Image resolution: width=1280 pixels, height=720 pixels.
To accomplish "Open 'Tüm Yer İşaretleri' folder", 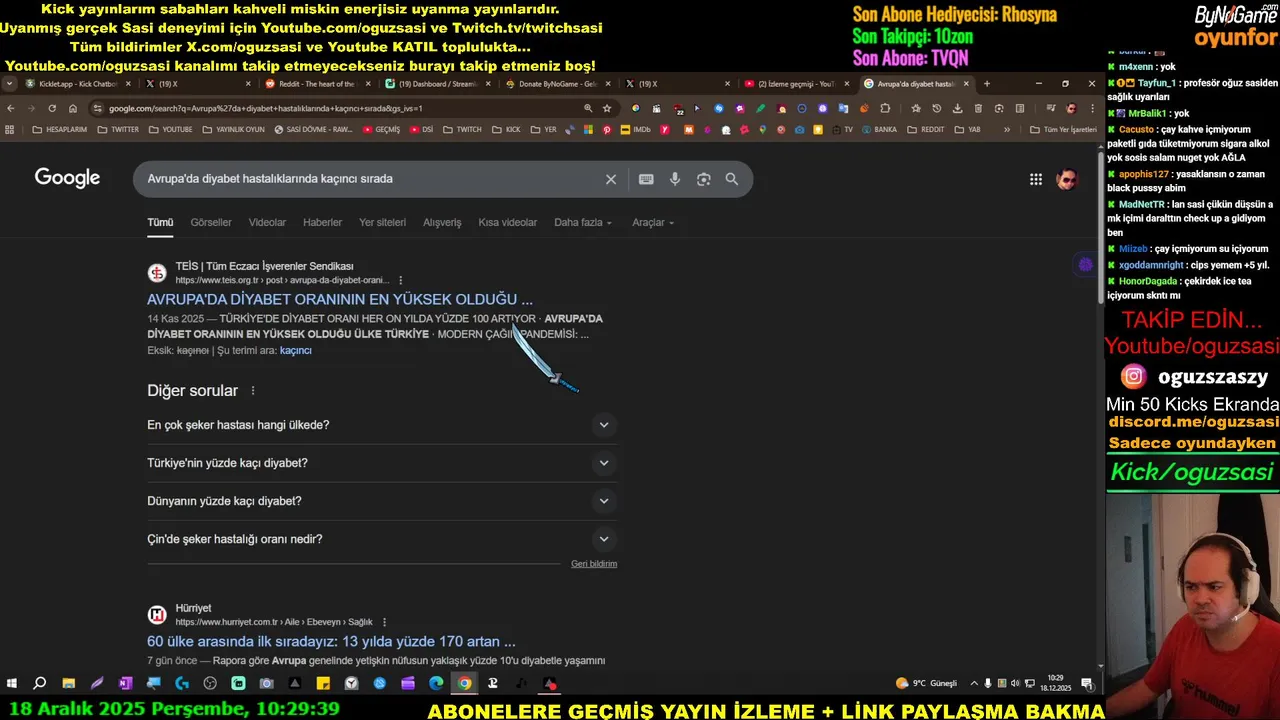I will click(x=1062, y=129).
